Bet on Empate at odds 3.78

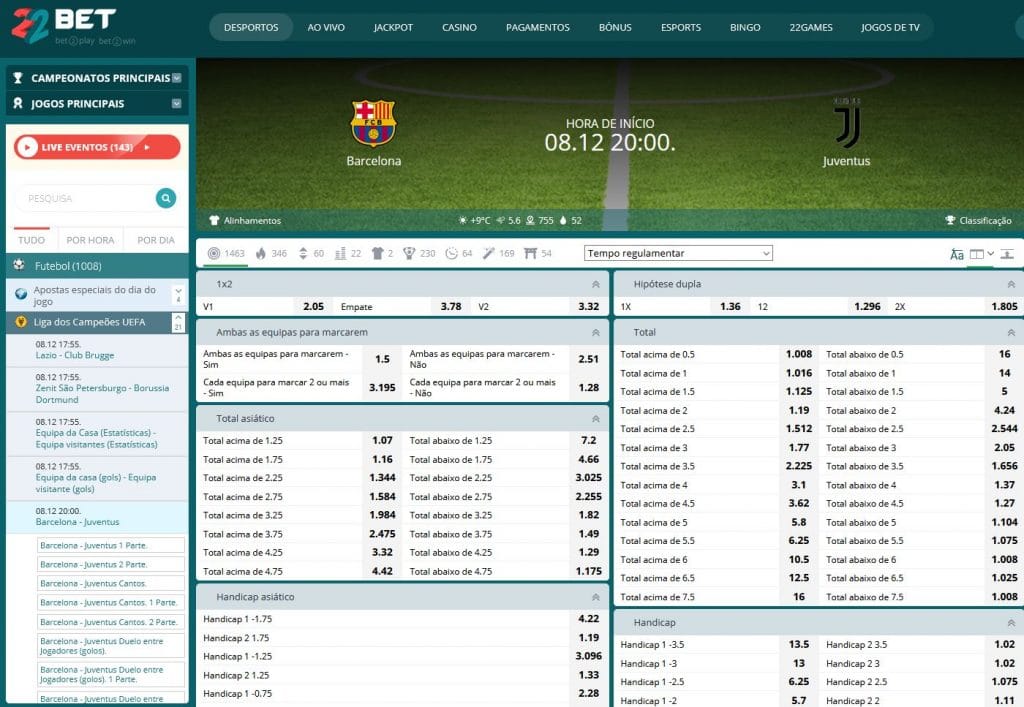451,306
